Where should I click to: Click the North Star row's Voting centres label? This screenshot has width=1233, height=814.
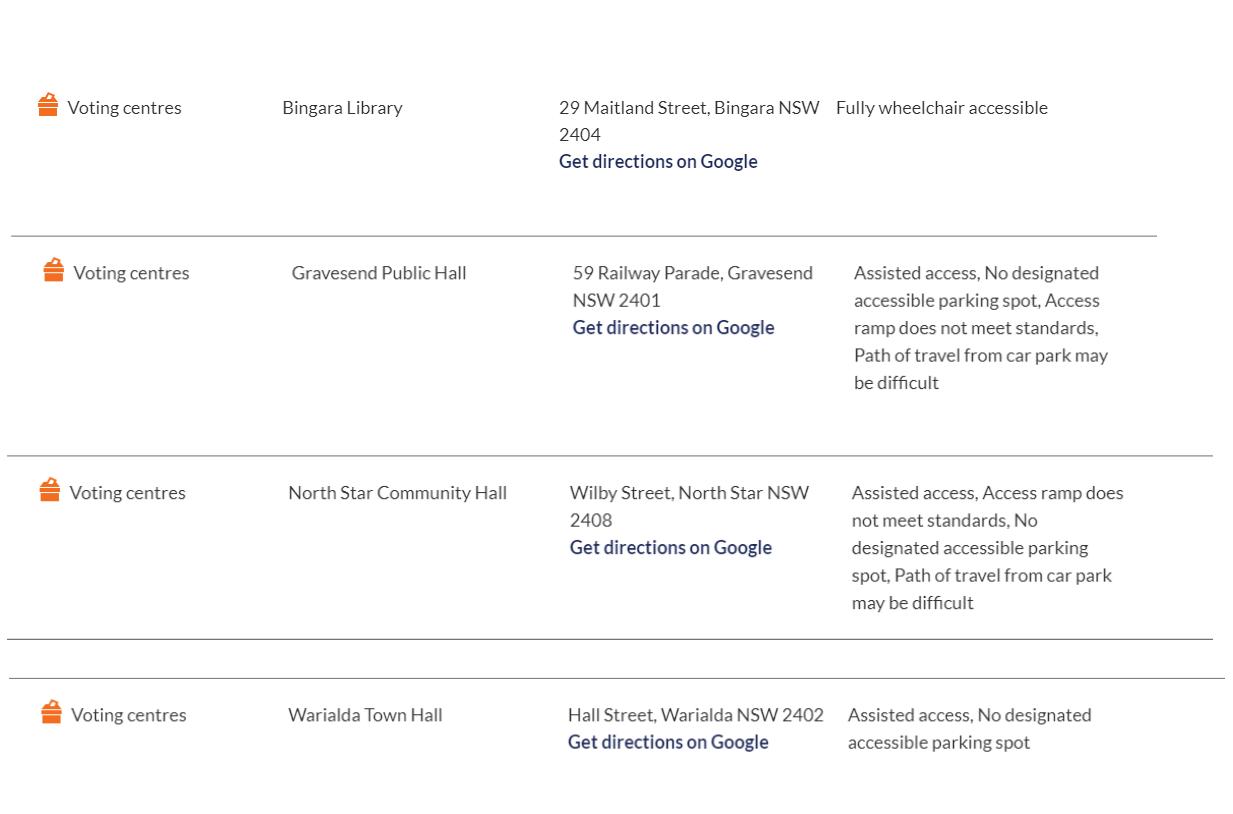pos(127,492)
